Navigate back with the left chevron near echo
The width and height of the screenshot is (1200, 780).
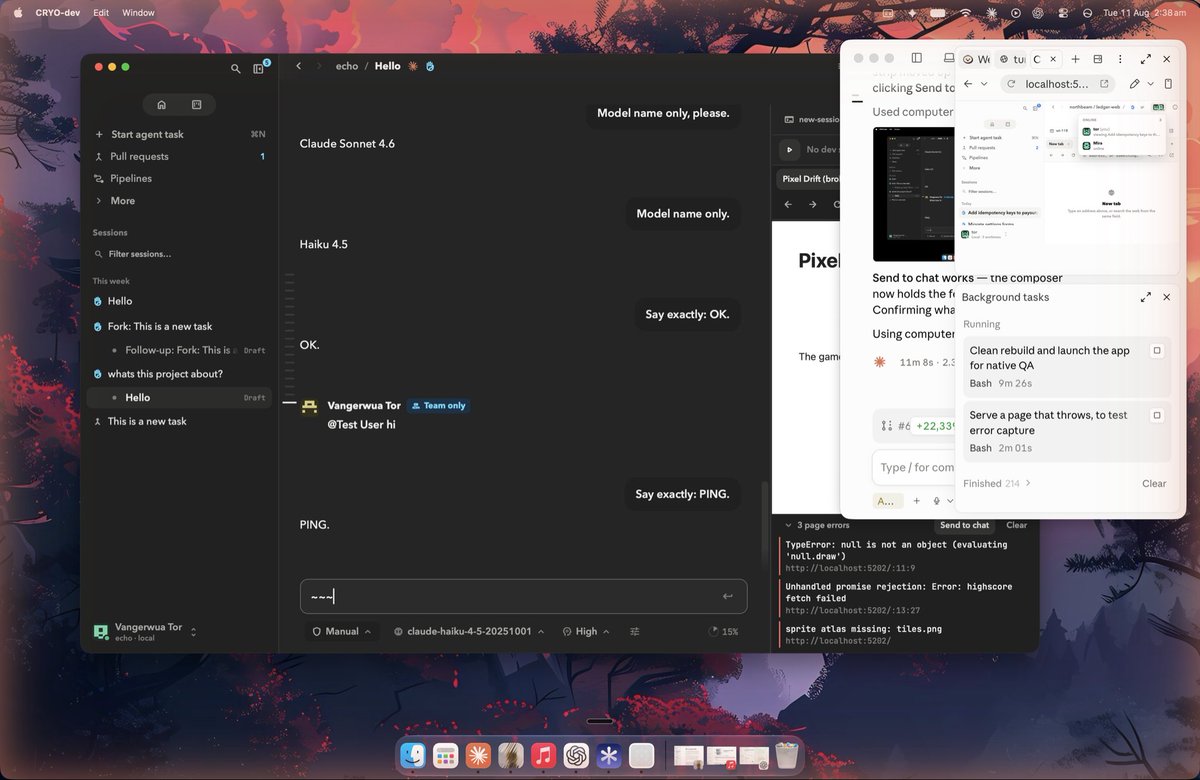[x=298, y=66]
